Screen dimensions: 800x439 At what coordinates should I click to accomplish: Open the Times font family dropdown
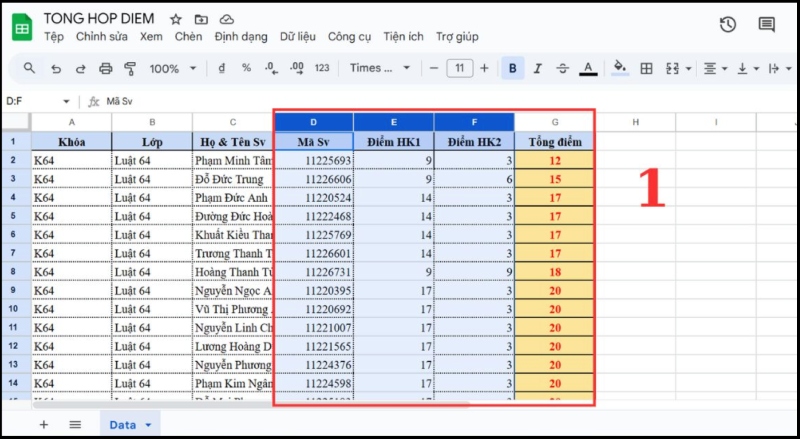pos(380,68)
